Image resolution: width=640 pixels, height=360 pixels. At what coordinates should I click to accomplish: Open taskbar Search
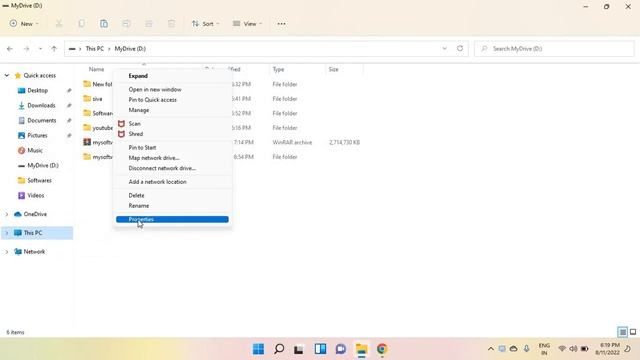279,349
